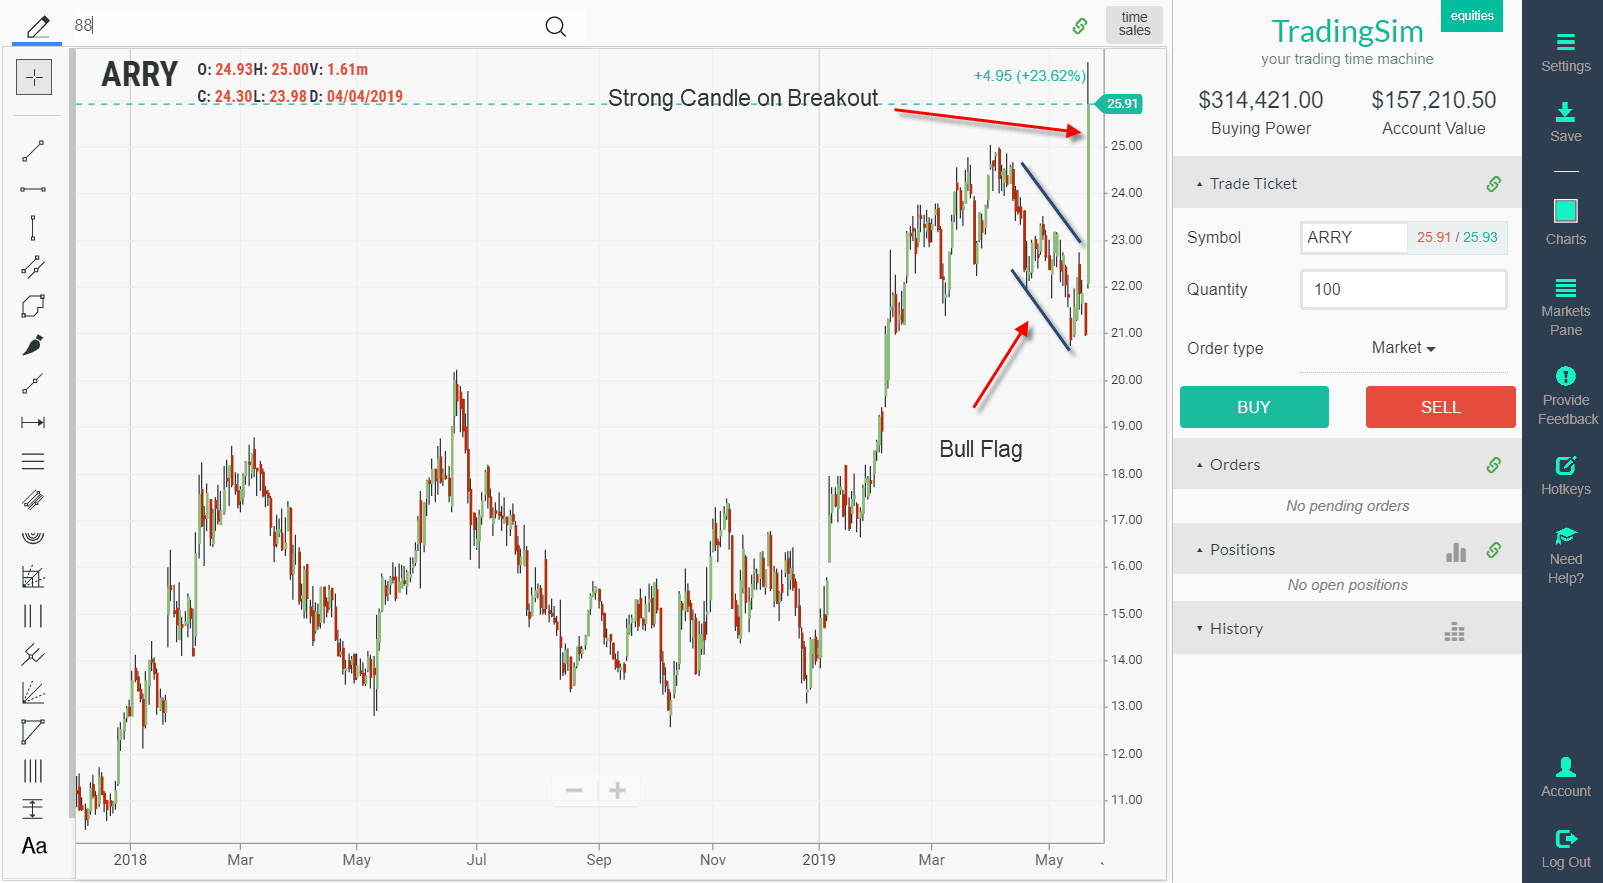Choose the text annotation tool (Aa)

pos(34,846)
